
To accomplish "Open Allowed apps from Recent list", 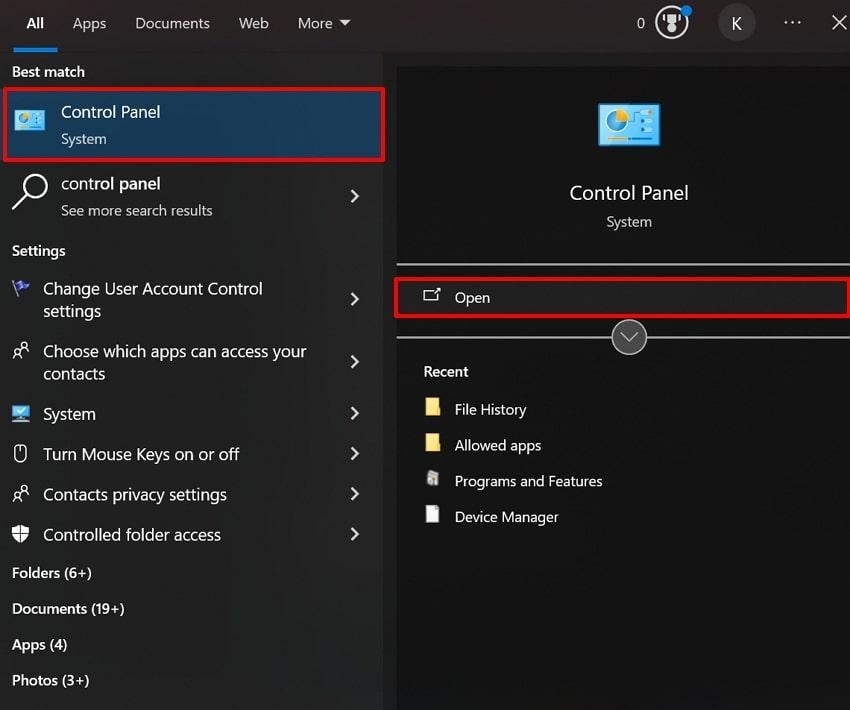I will [497, 445].
